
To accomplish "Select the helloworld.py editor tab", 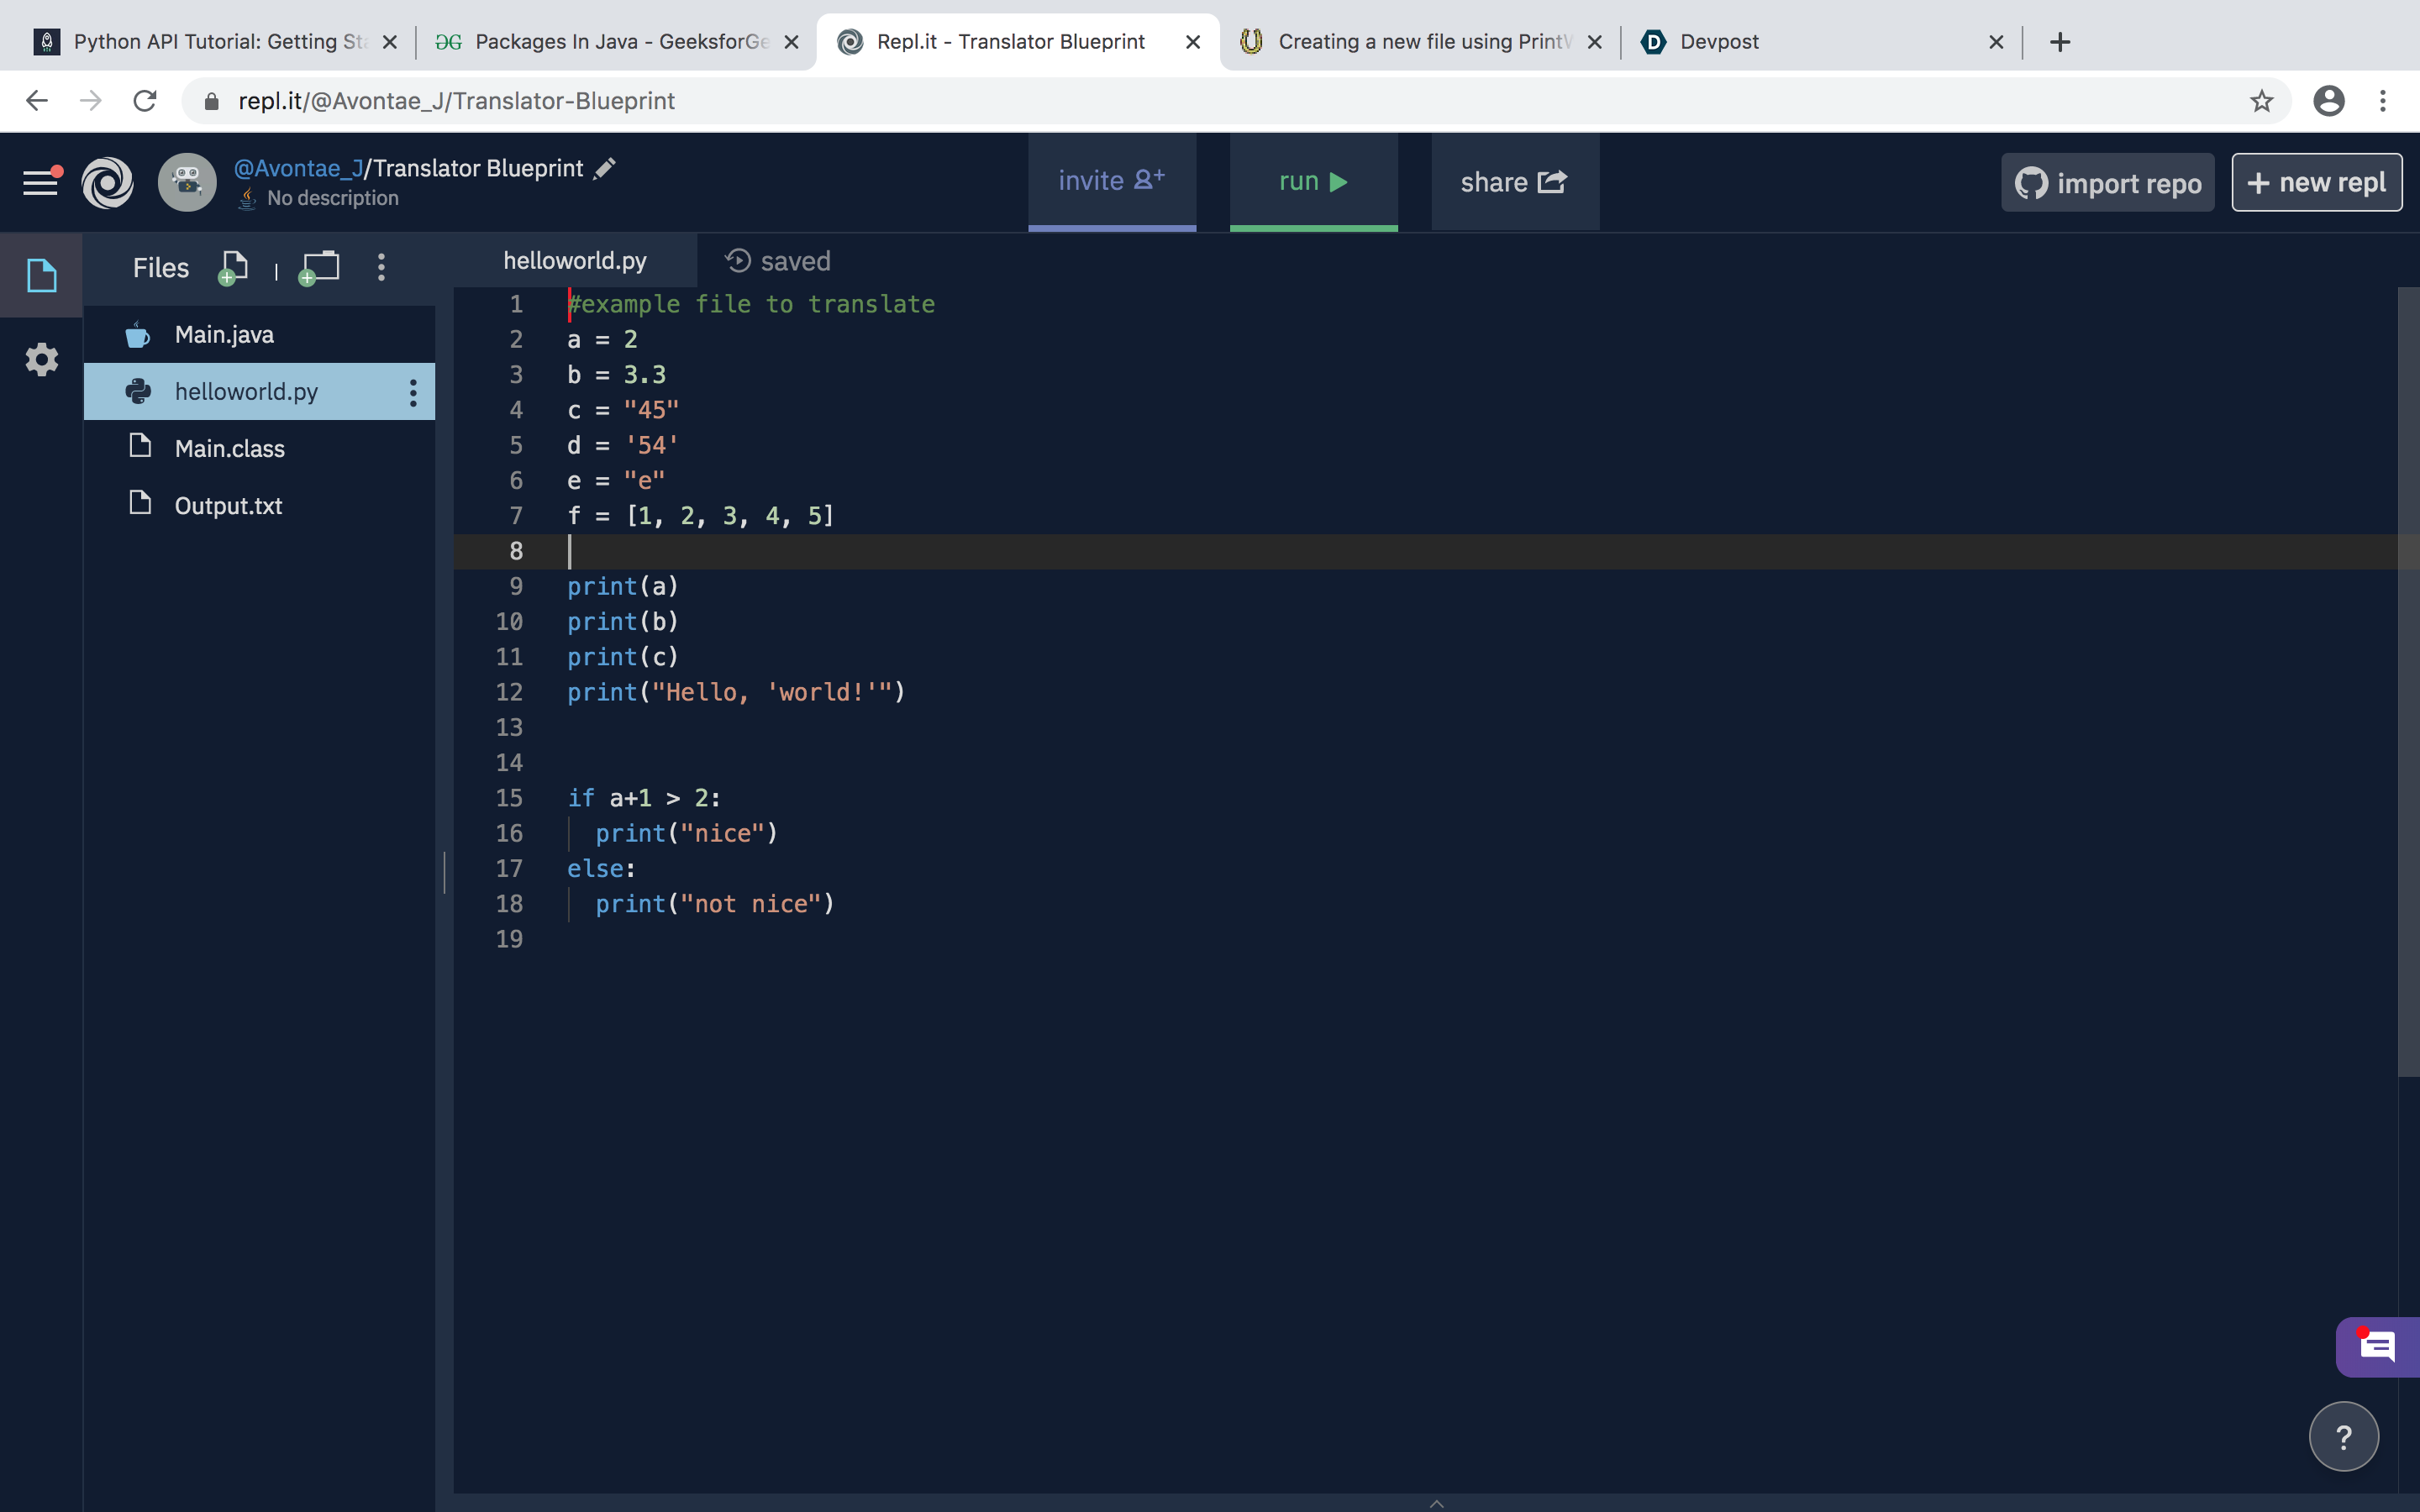I will 575,261.
